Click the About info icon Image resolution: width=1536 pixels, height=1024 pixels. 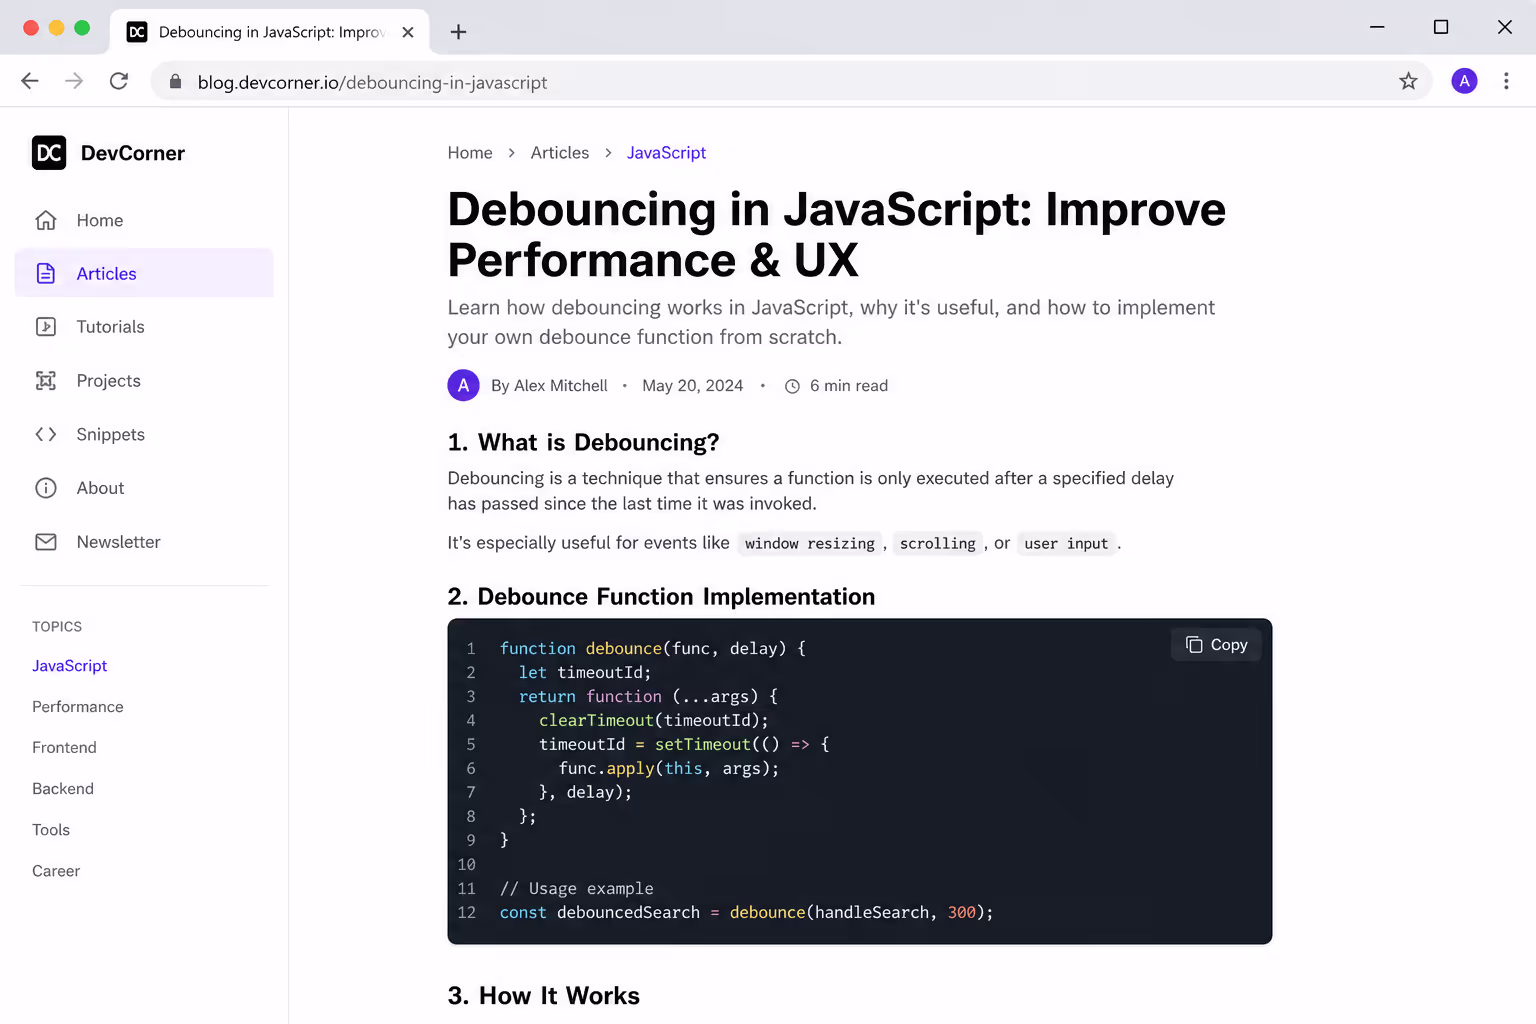point(46,488)
